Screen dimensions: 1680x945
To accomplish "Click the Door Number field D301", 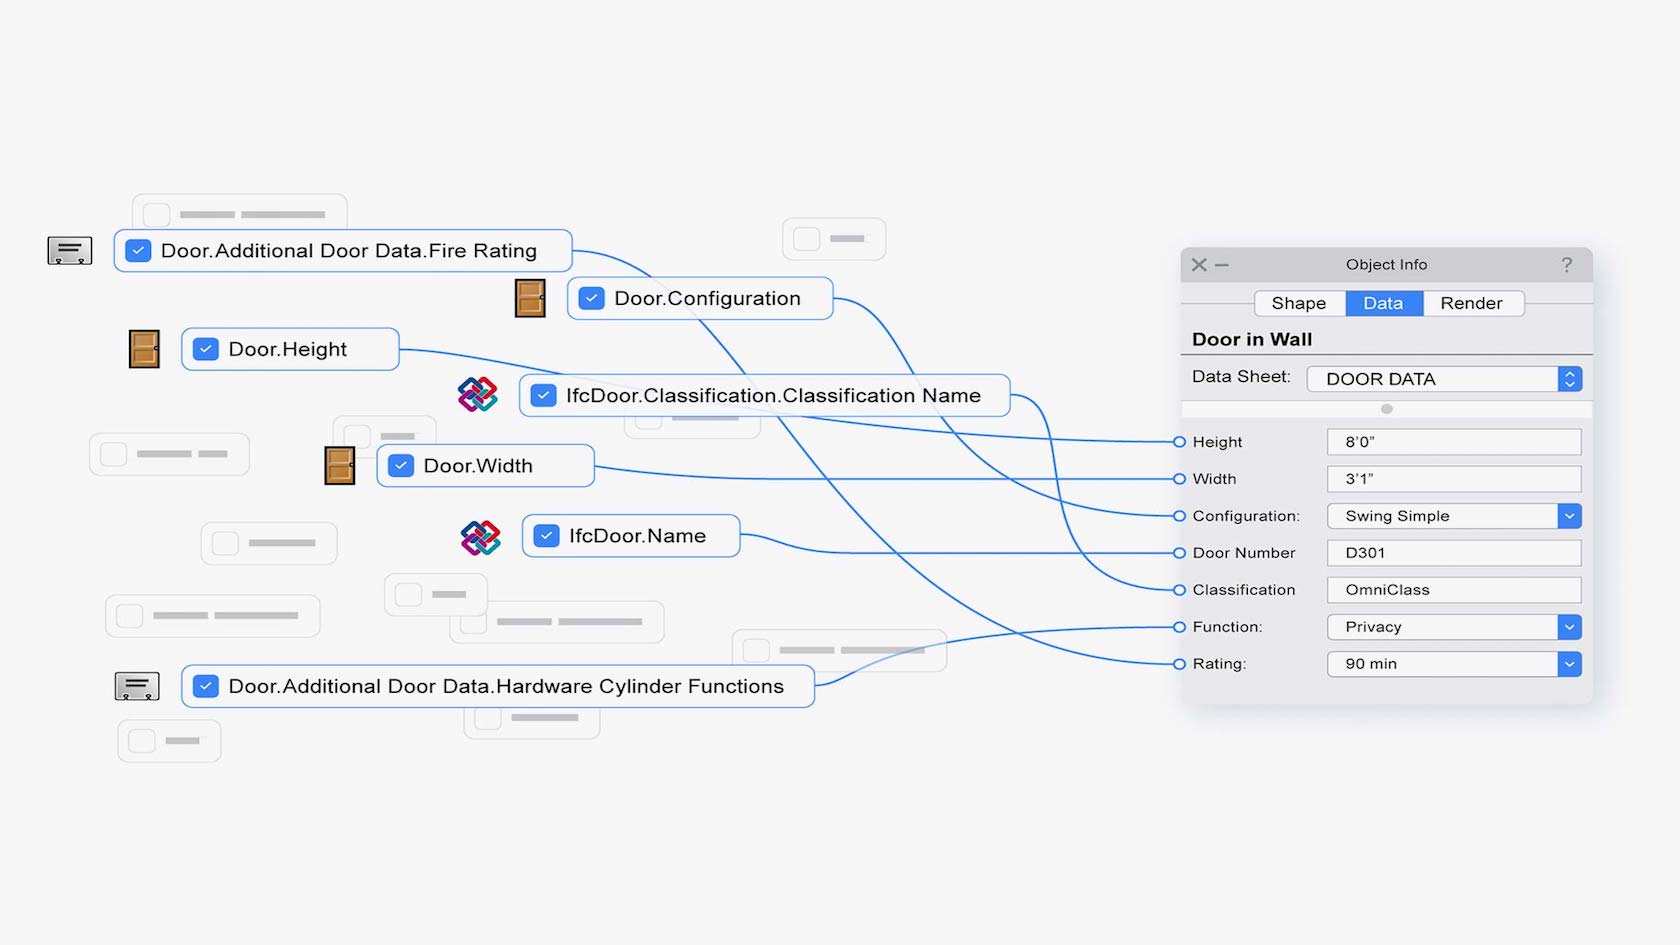I will click(x=1454, y=553).
